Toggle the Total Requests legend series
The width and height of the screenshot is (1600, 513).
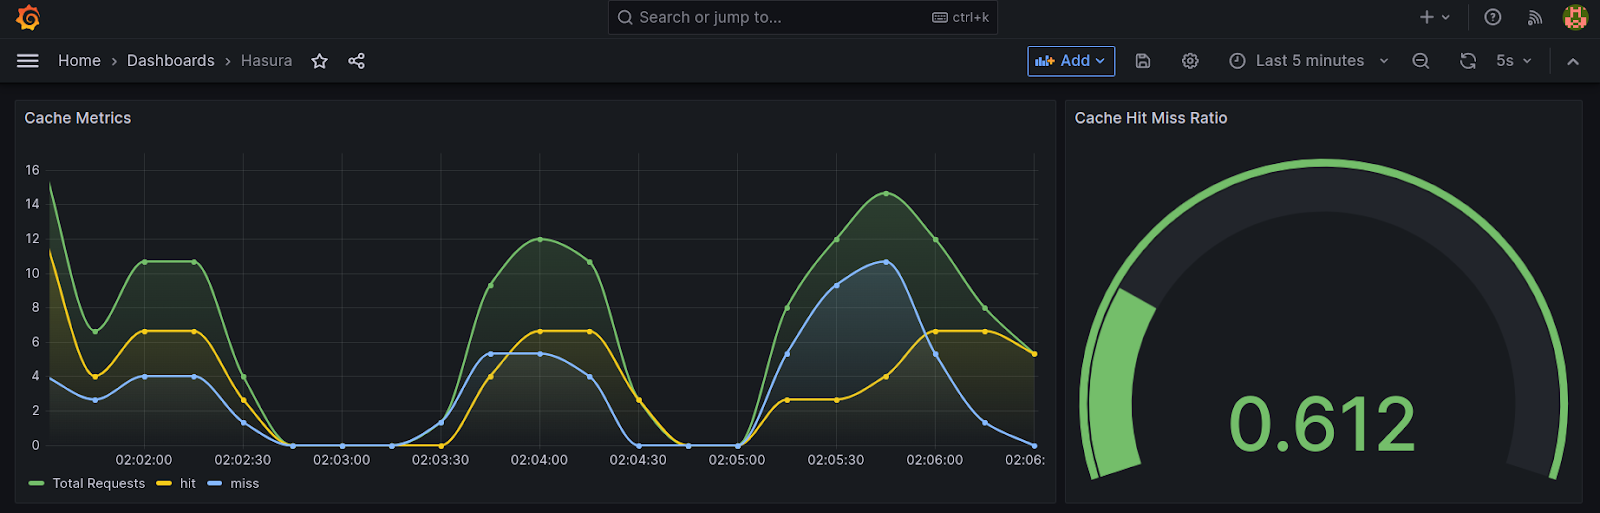(98, 484)
